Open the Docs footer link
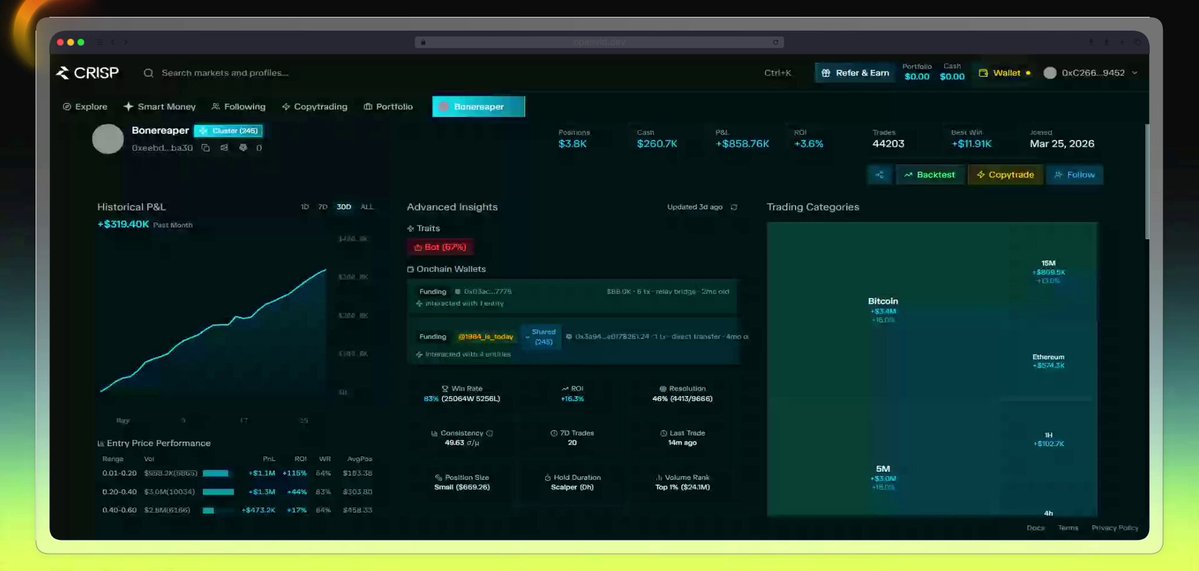Viewport: 1199px width, 571px height. click(x=1035, y=527)
